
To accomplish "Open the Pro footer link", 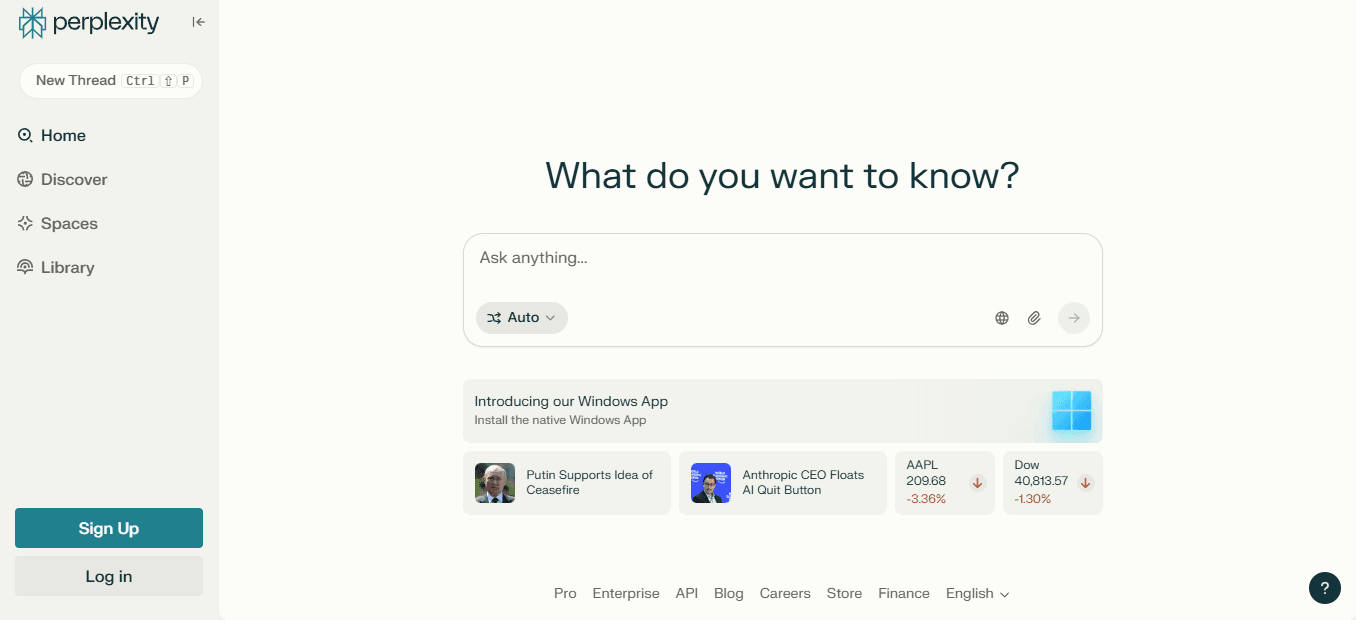I will pyautogui.click(x=565, y=594).
